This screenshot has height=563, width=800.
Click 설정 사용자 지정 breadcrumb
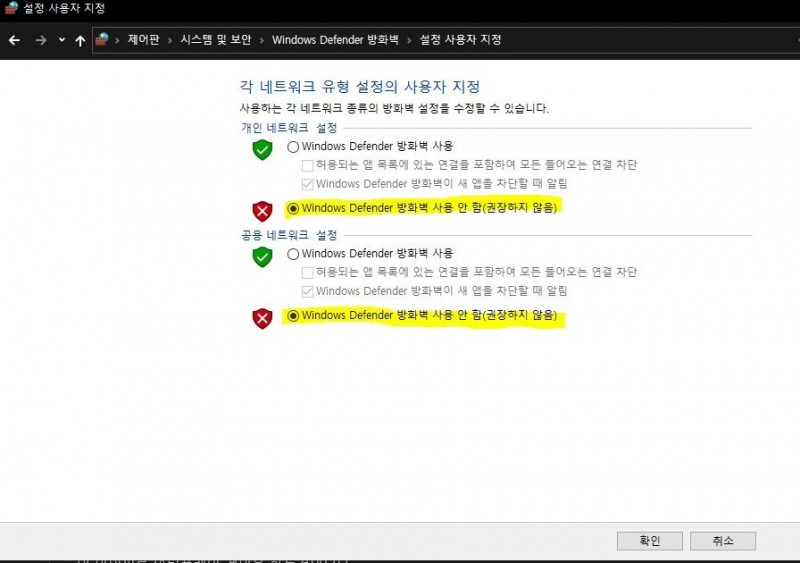(460, 40)
